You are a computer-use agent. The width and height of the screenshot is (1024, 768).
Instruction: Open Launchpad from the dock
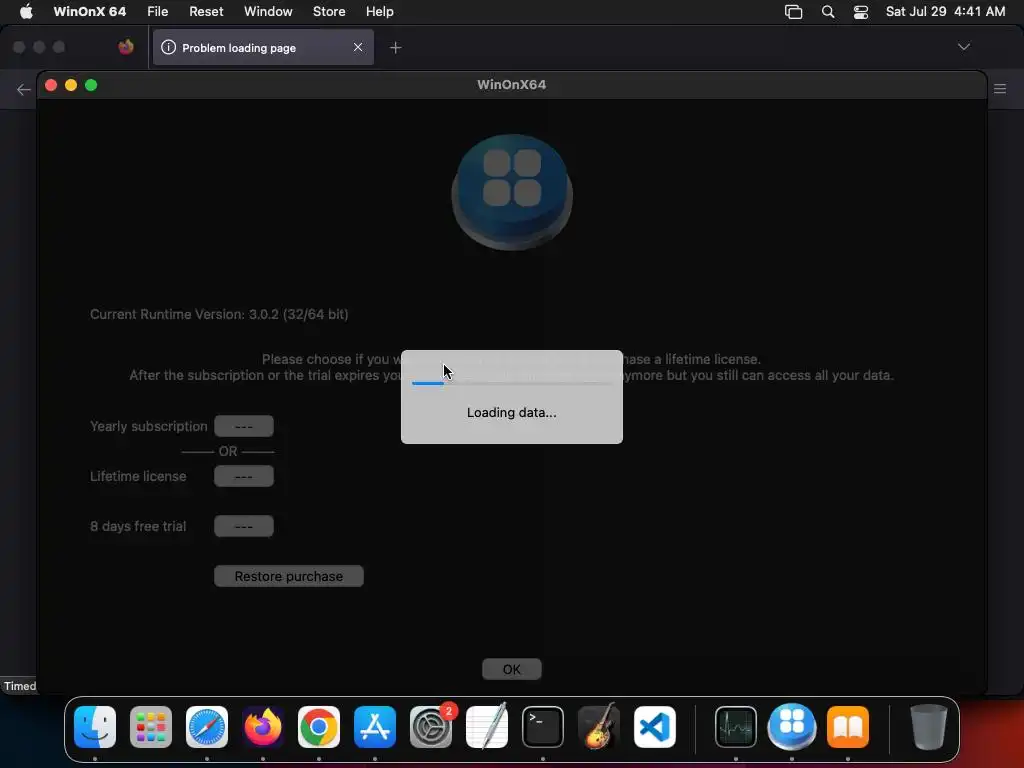point(151,727)
